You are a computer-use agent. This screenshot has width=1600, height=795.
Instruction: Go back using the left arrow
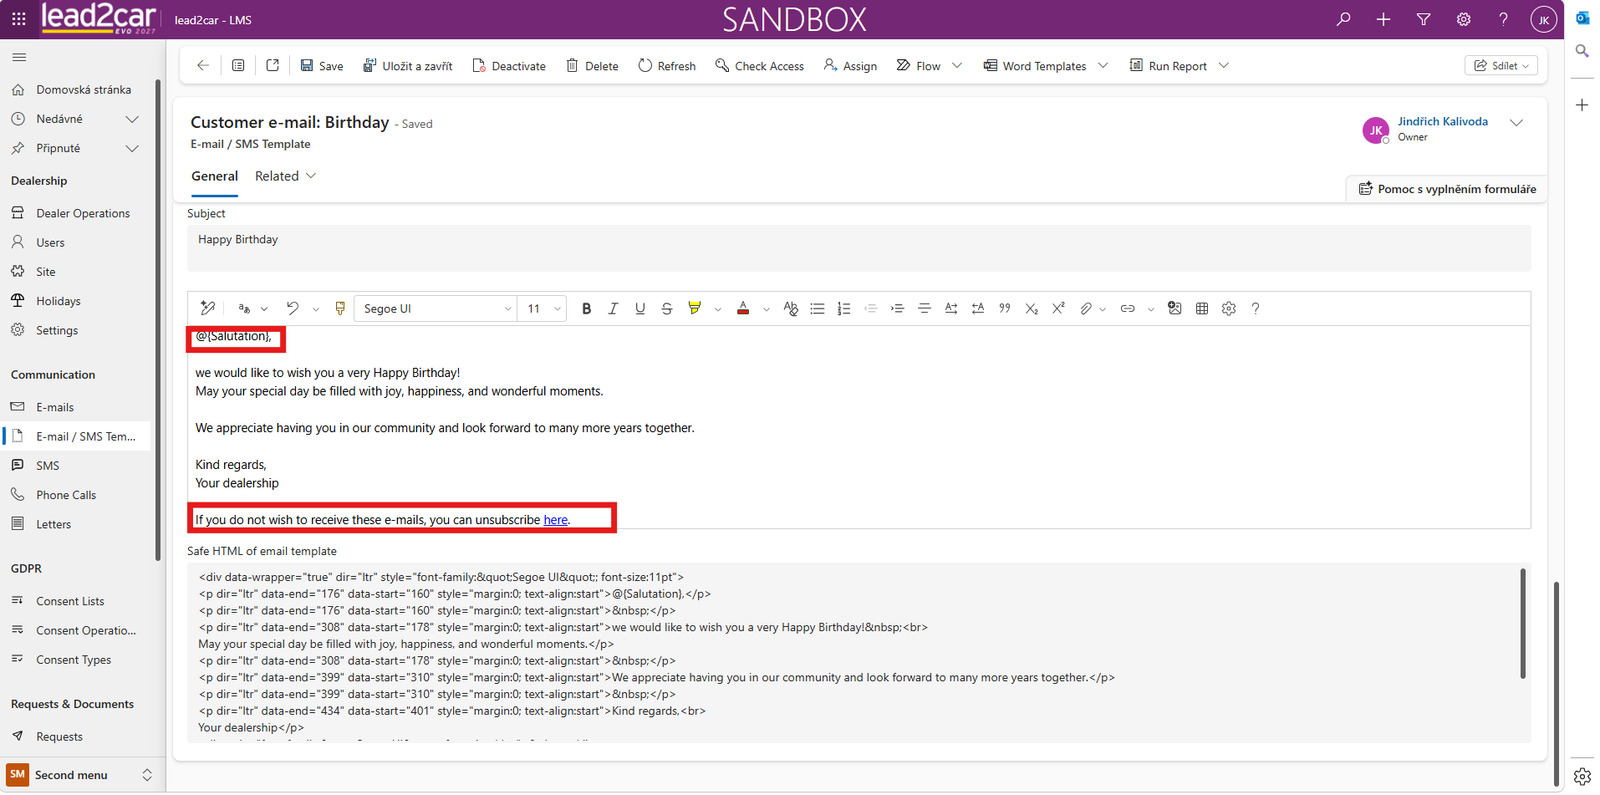pyautogui.click(x=203, y=65)
